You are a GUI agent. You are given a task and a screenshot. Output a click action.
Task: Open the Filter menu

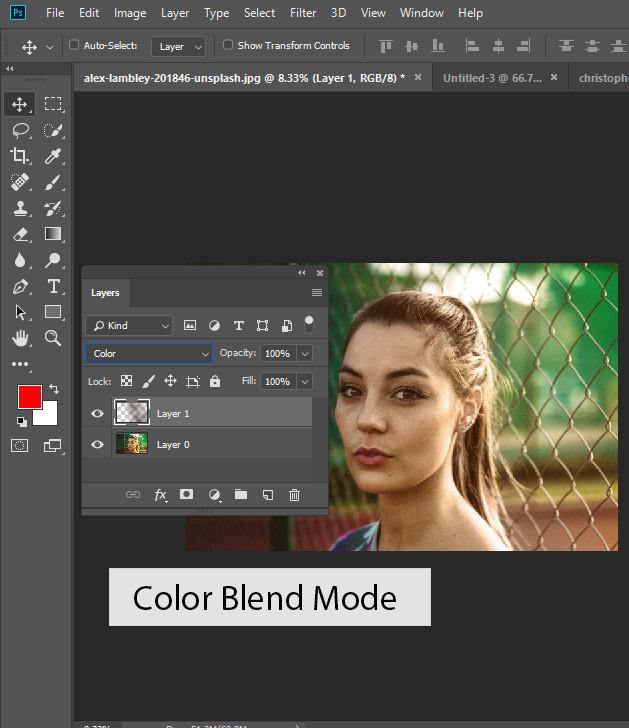tap(303, 13)
